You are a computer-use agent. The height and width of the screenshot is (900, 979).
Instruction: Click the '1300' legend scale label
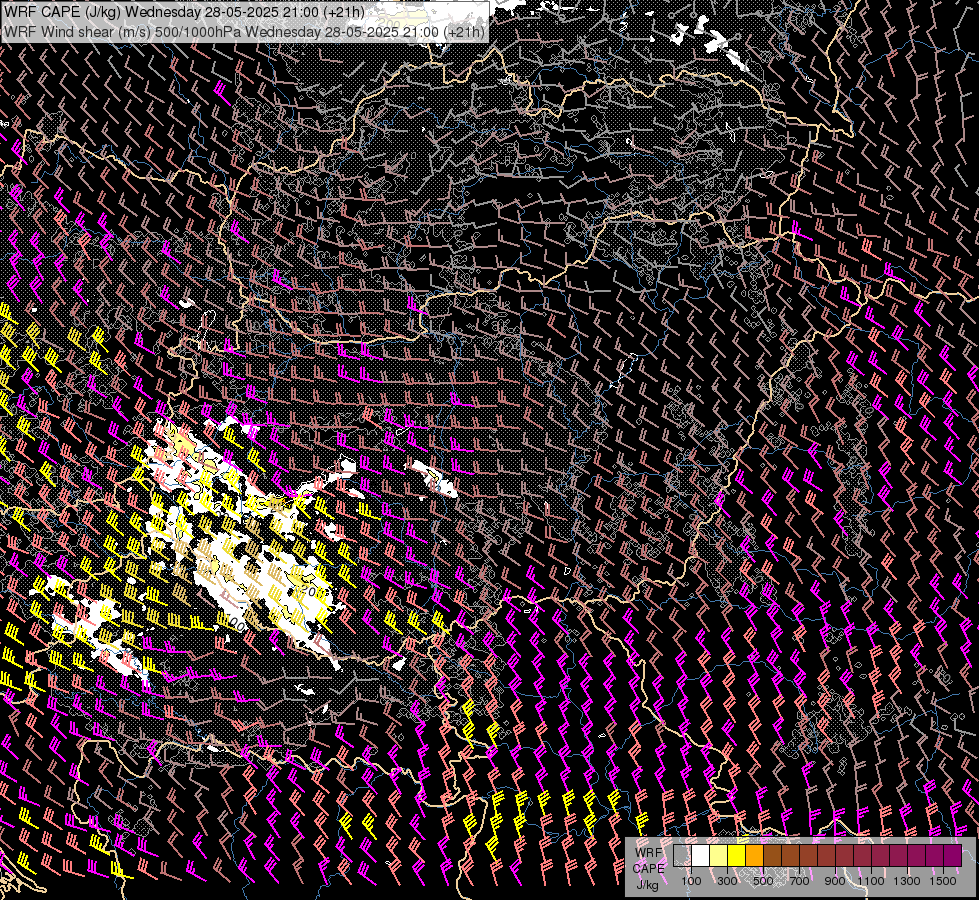[907, 881]
